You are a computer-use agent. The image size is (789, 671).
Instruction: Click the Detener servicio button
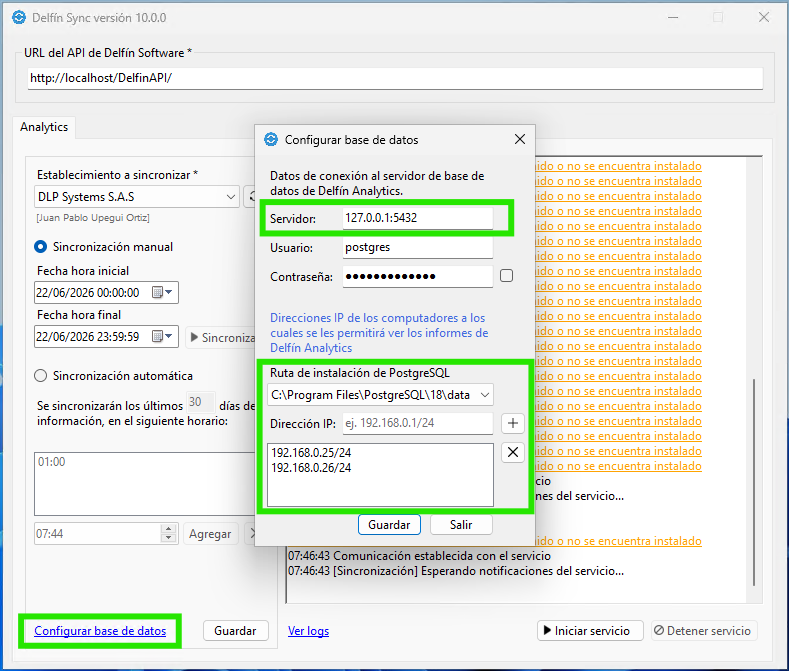pos(704,631)
